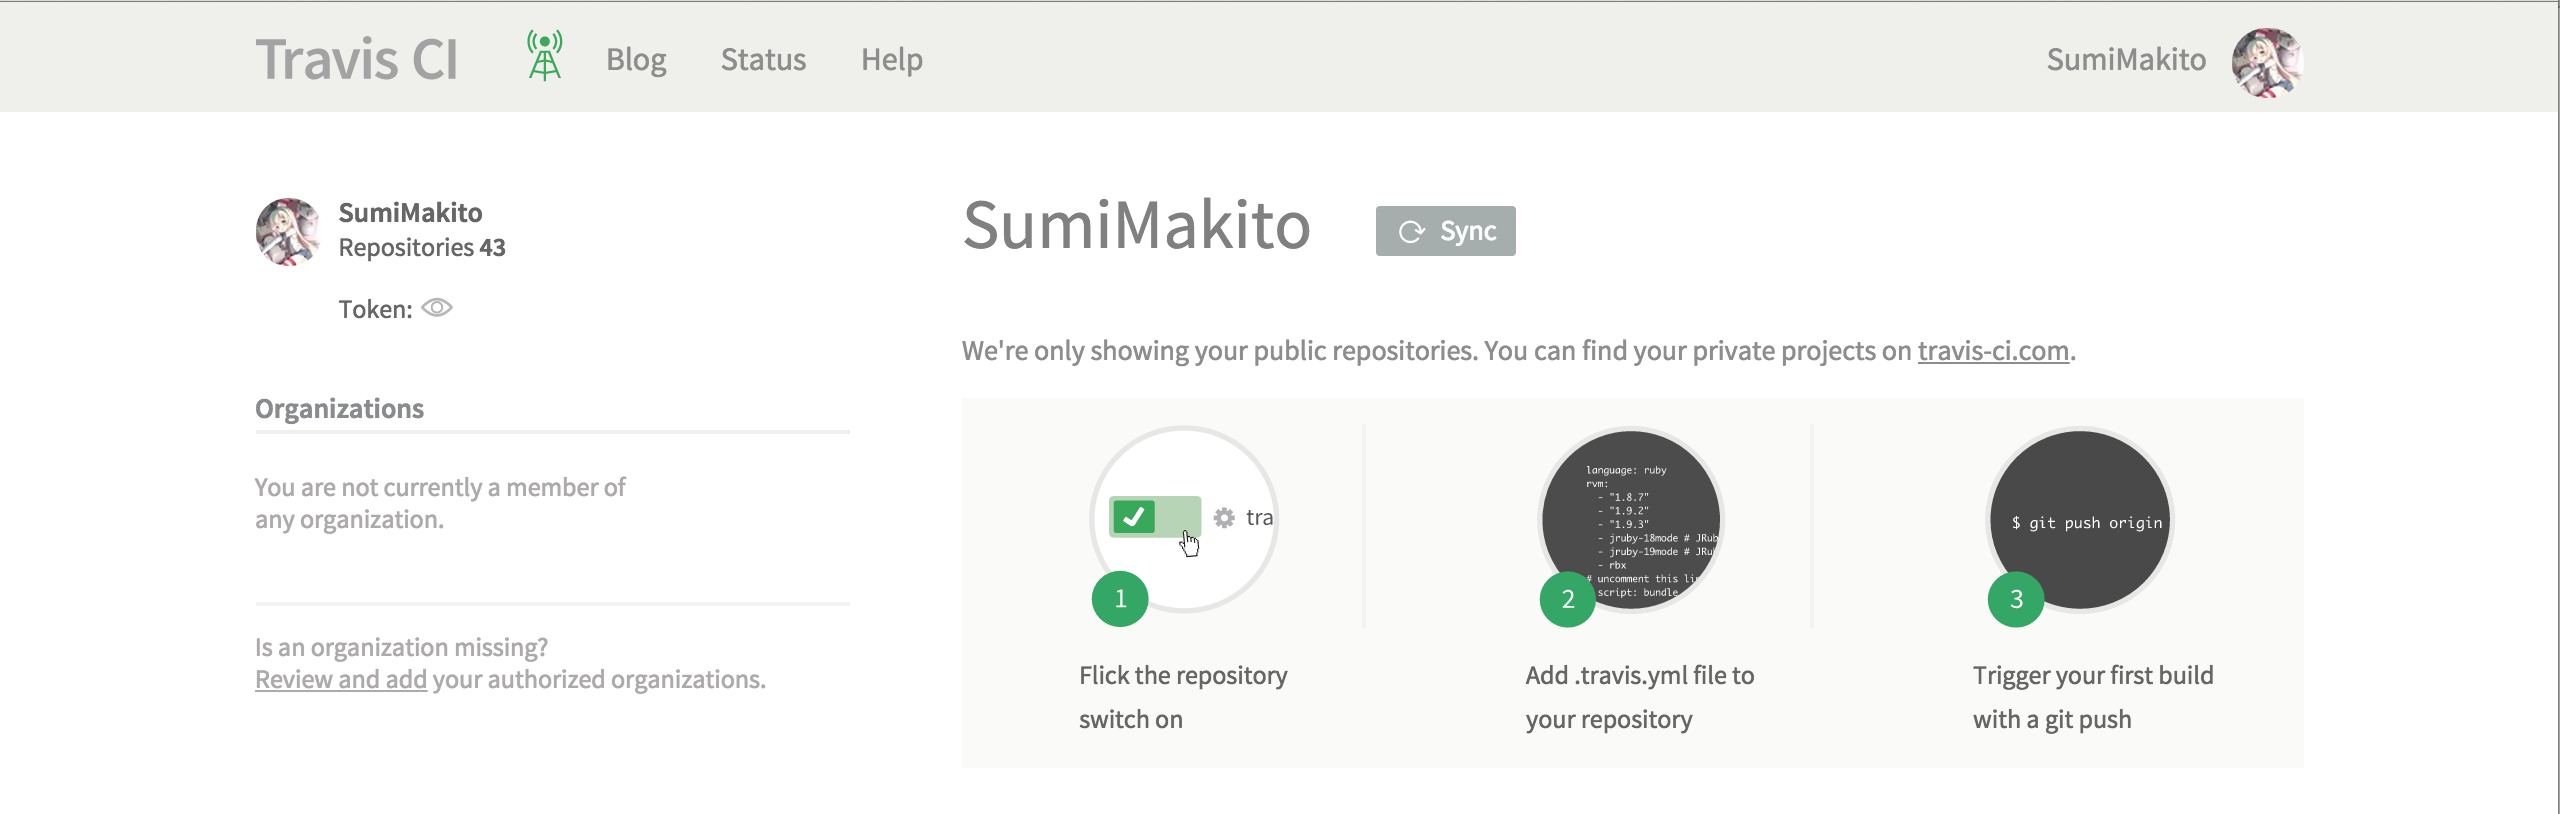Click the green step 3 badge

[x=2016, y=599]
